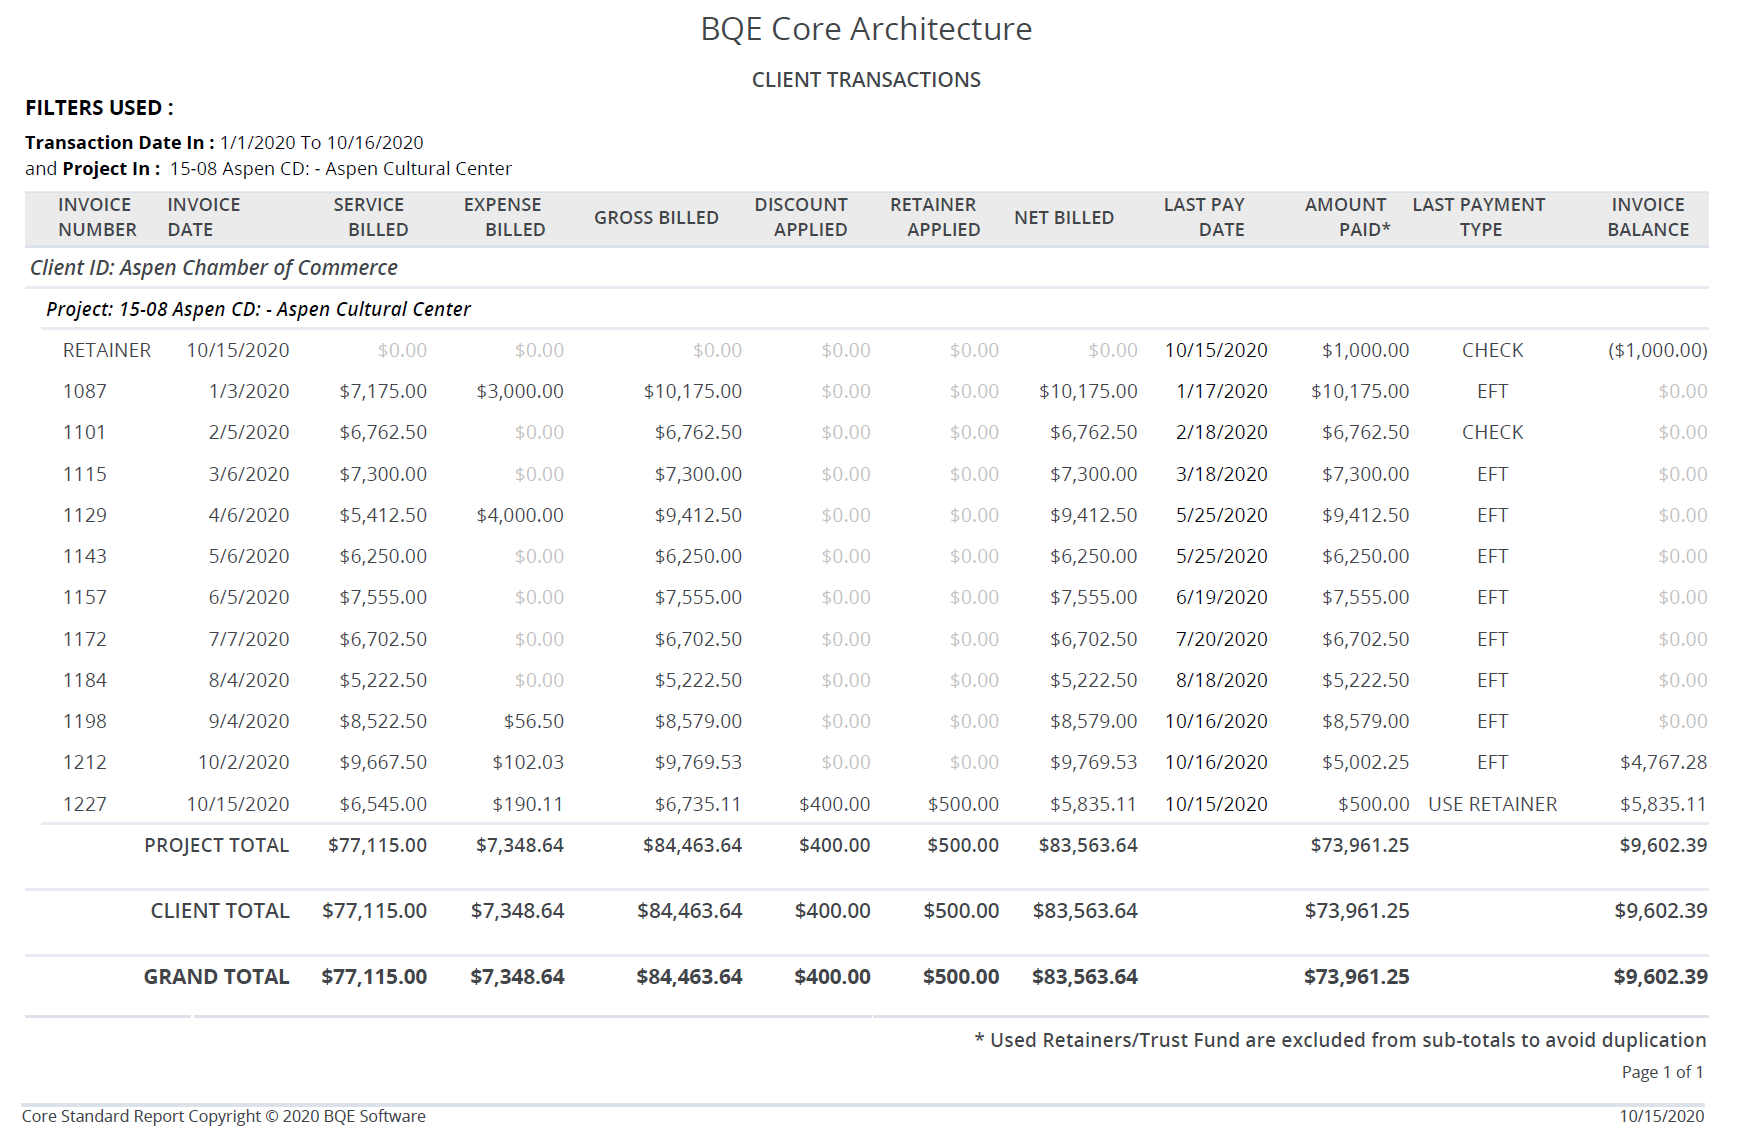Select Client ID: Aspen Chamber of Commerce row
1742x1142 pixels.
(214, 268)
